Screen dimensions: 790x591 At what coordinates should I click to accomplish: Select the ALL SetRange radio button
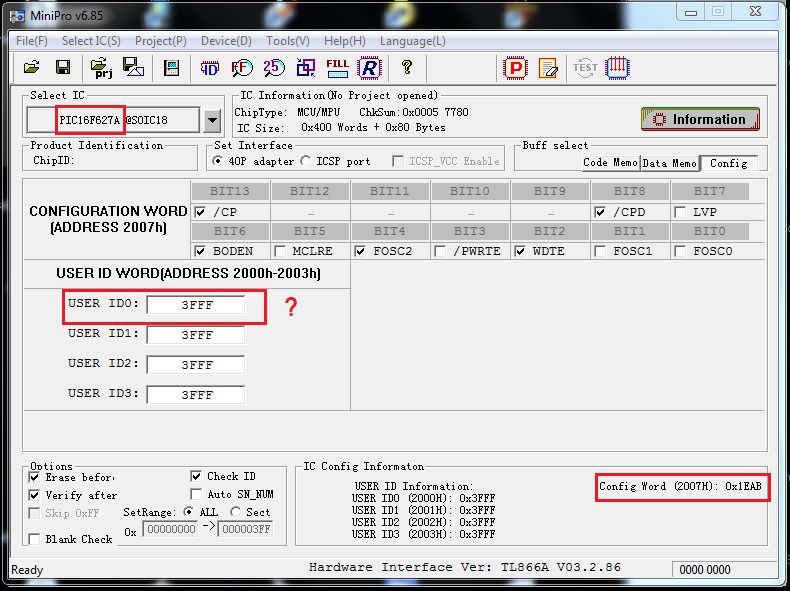pos(189,512)
